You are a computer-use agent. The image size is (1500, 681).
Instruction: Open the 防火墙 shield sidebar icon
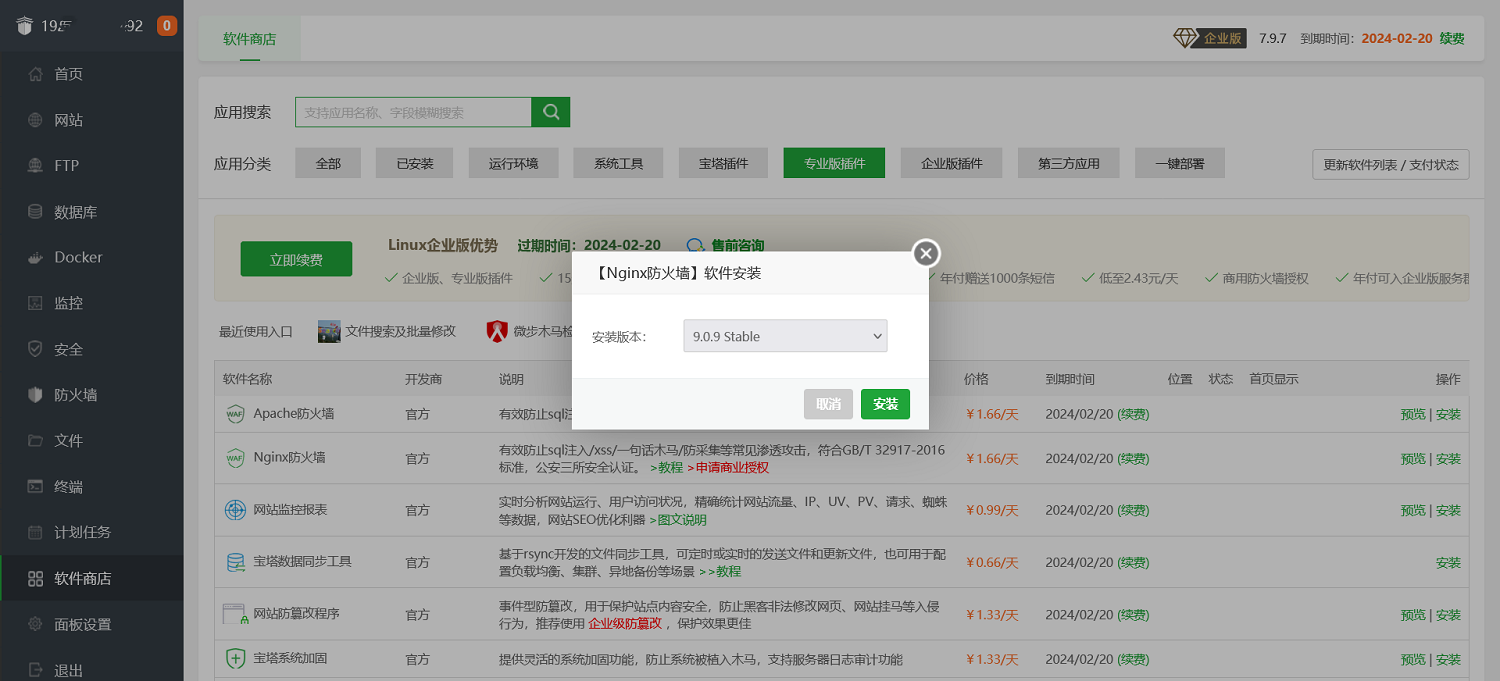(35, 395)
